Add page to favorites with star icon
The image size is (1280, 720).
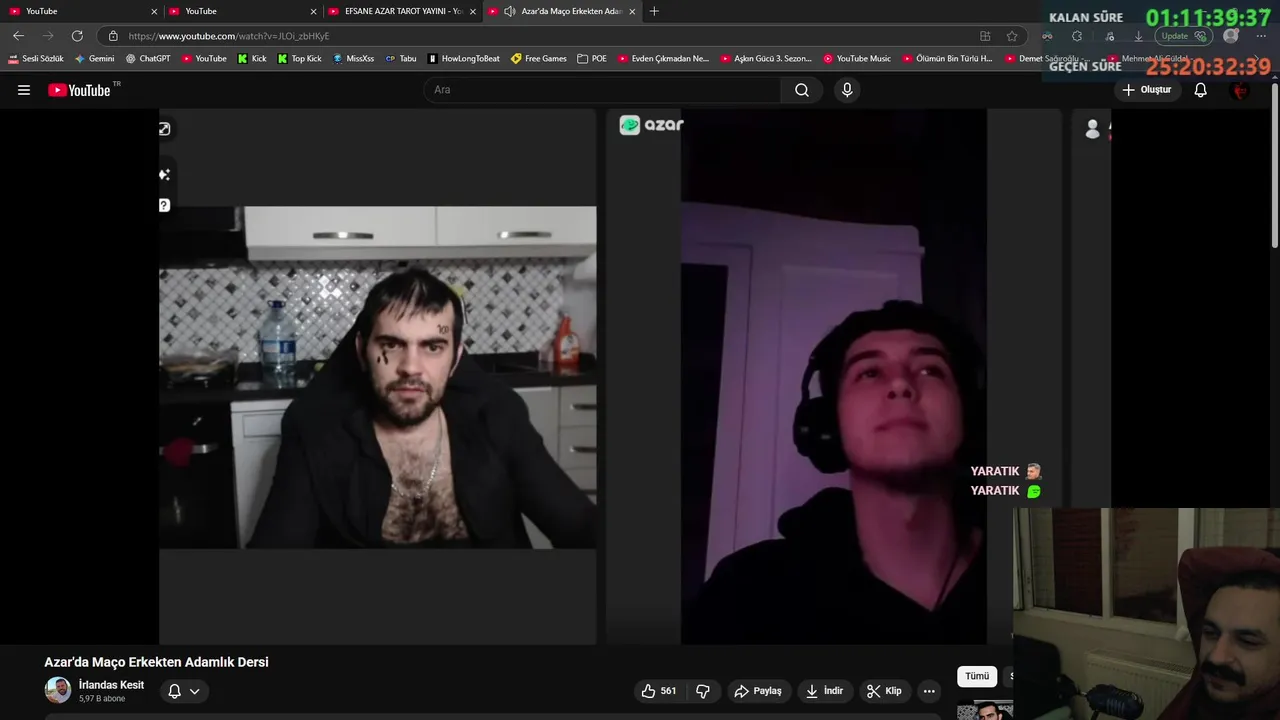click(1012, 36)
